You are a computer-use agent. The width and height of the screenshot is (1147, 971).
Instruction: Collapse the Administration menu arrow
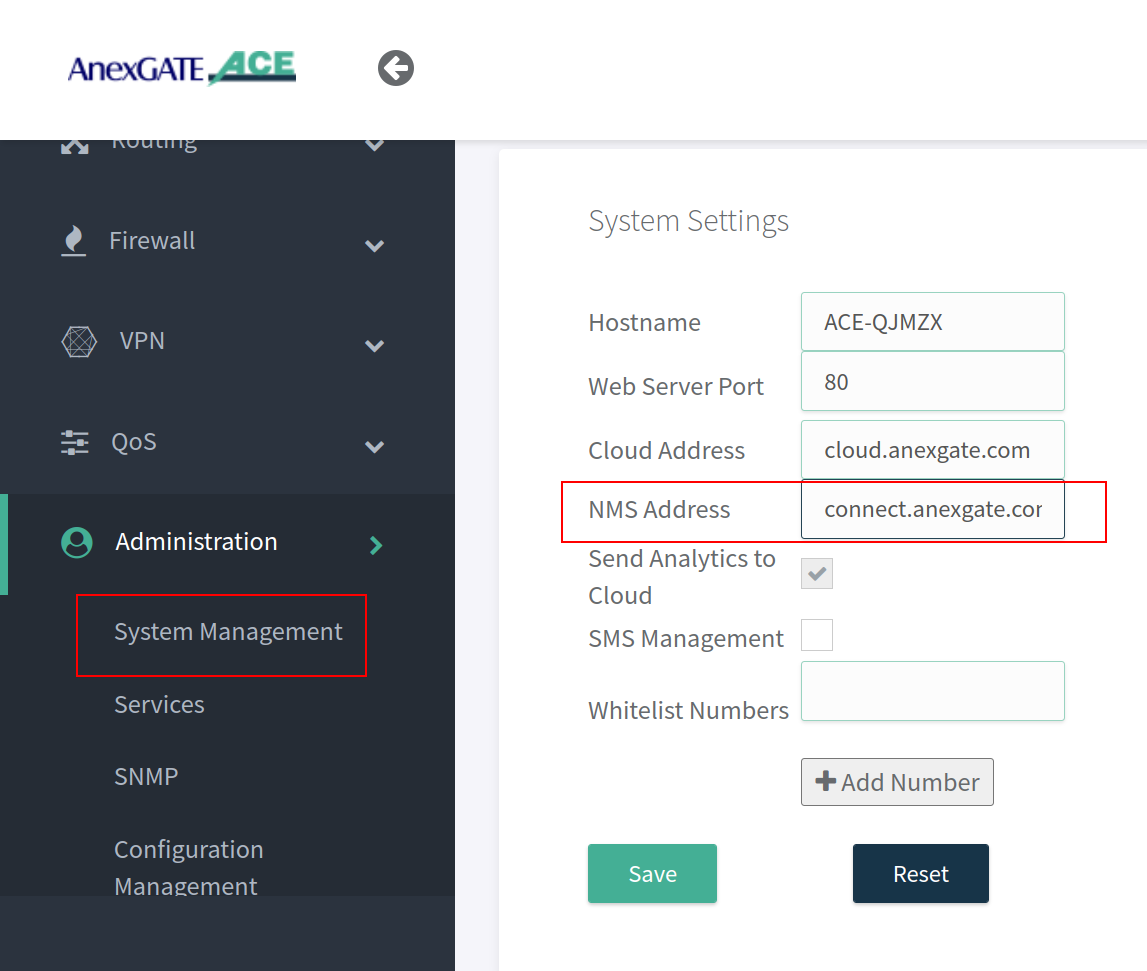click(x=376, y=545)
